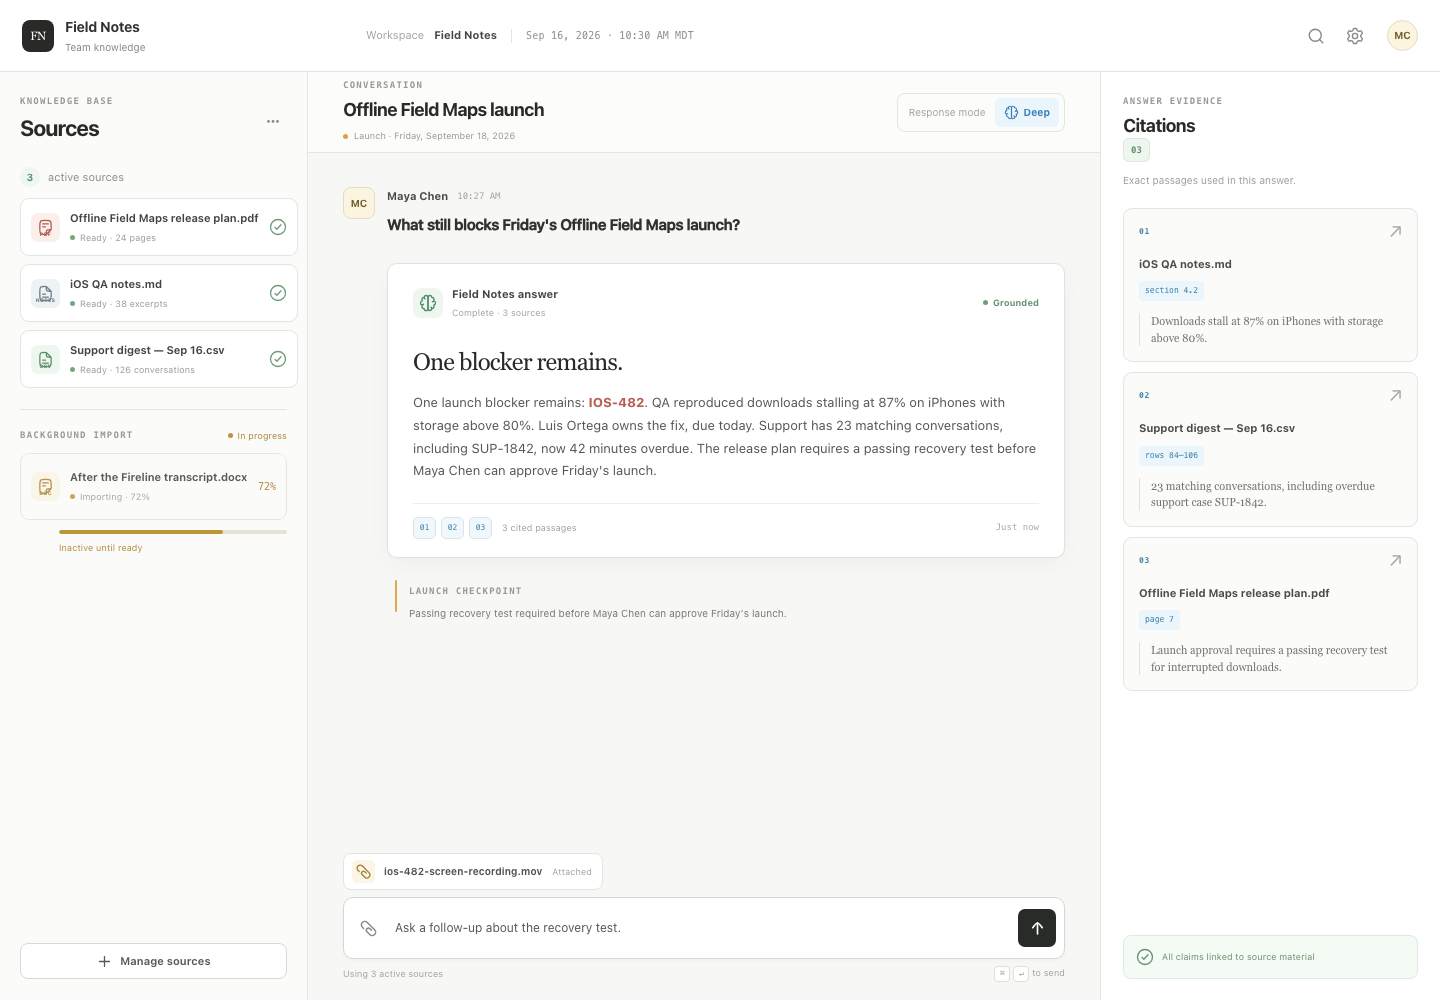This screenshot has height=1000, width=1440.
Task: Open the iOS QA notes citation arrow
Action: click(x=1395, y=231)
